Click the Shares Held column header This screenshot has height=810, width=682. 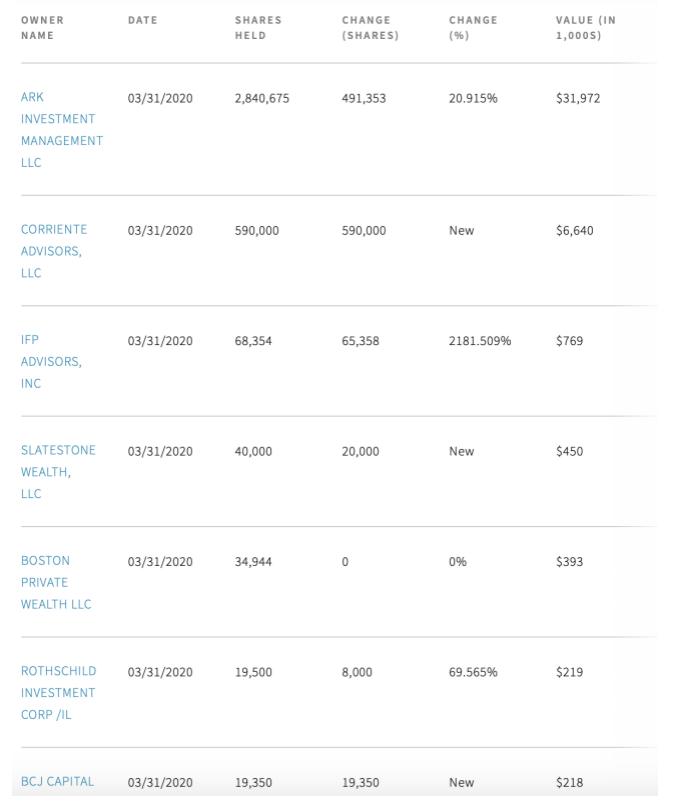pos(258,28)
